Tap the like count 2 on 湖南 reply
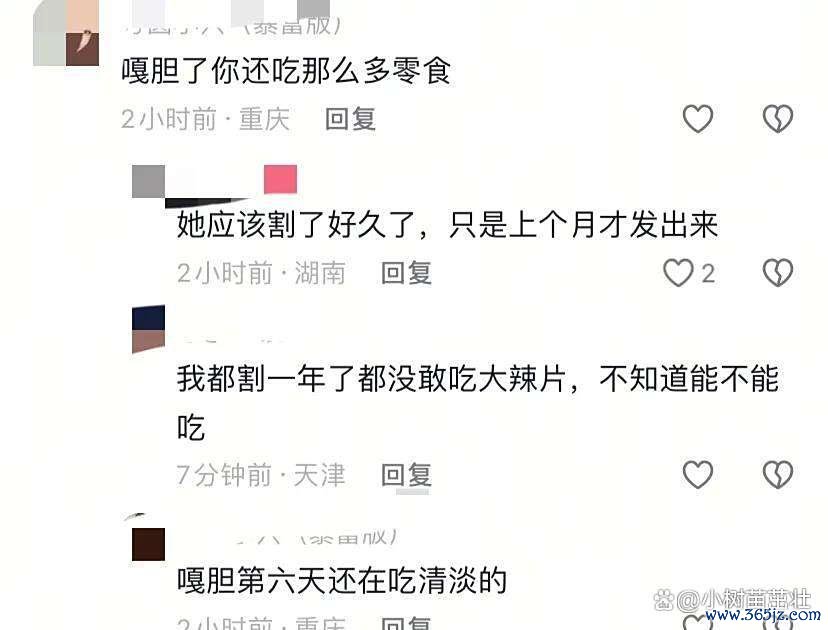 point(708,274)
